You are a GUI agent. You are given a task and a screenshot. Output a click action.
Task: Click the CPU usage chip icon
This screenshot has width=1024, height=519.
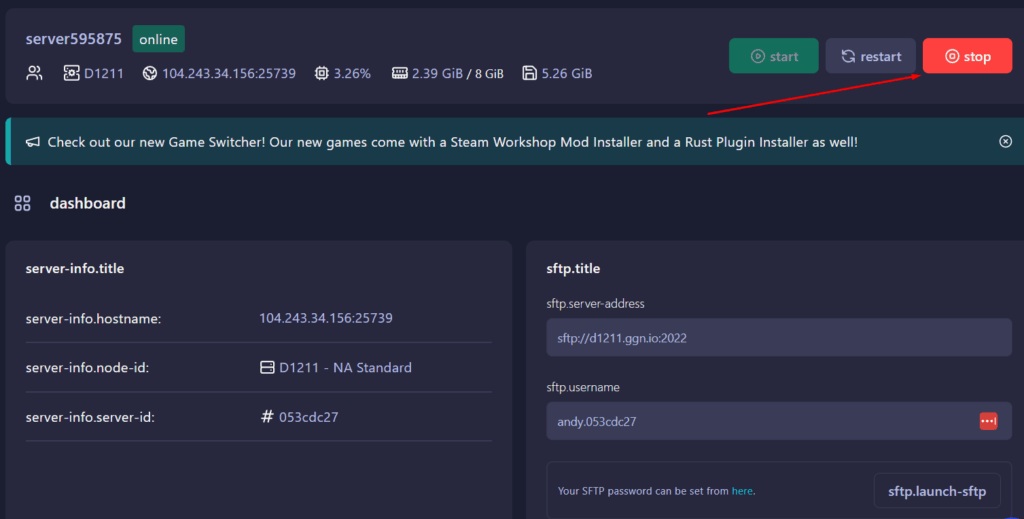coord(322,73)
